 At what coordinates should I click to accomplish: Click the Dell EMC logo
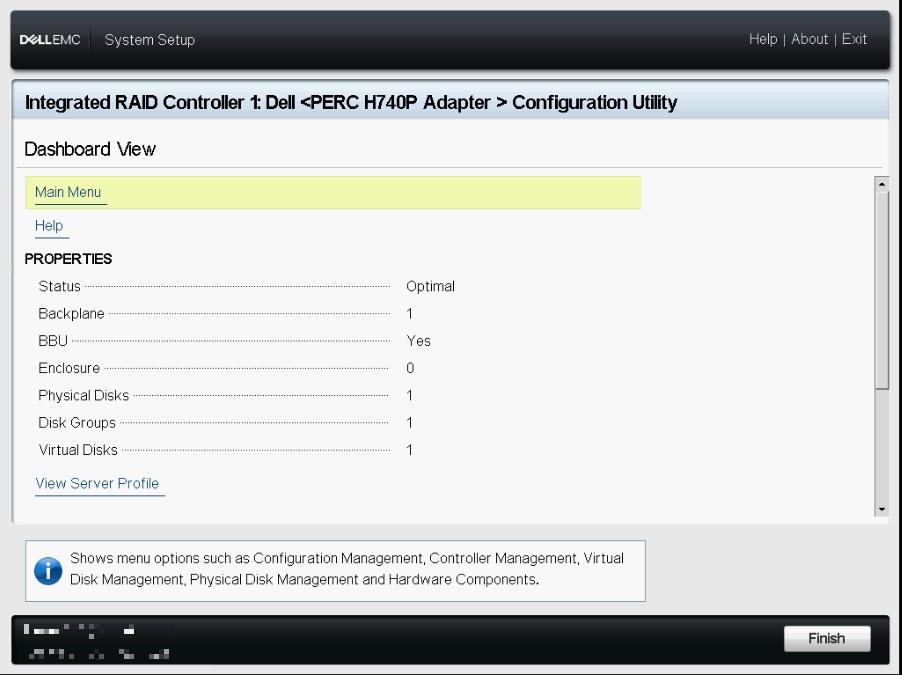pyautogui.click(x=50, y=40)
